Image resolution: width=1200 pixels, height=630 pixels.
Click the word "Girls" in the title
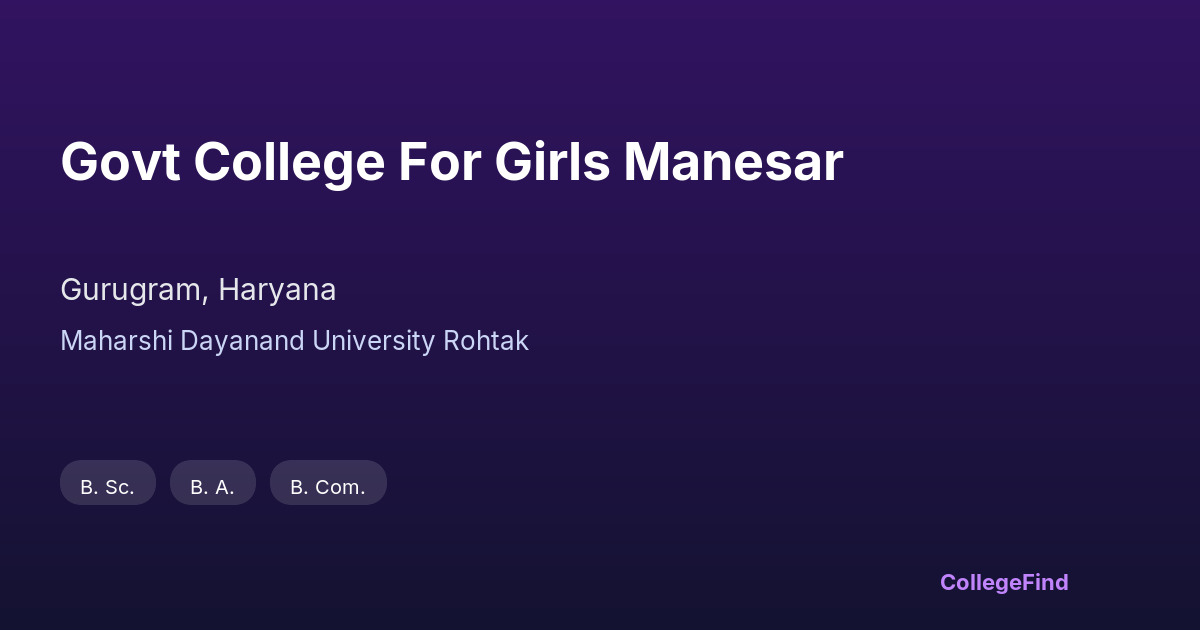(552, 162)
